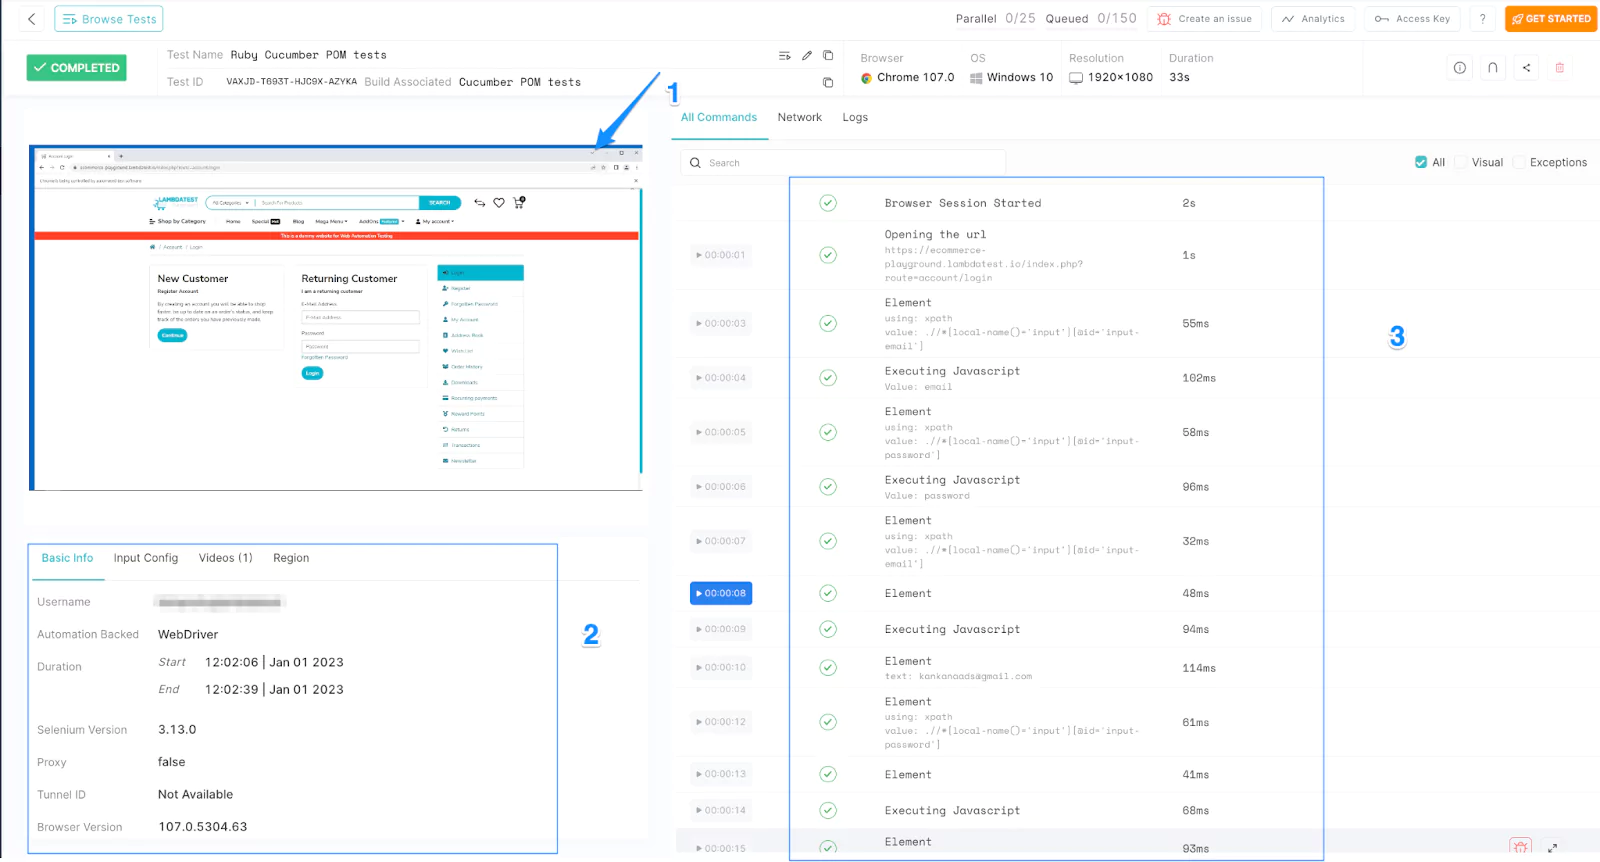Click the command Search input field

coord(843,163)
